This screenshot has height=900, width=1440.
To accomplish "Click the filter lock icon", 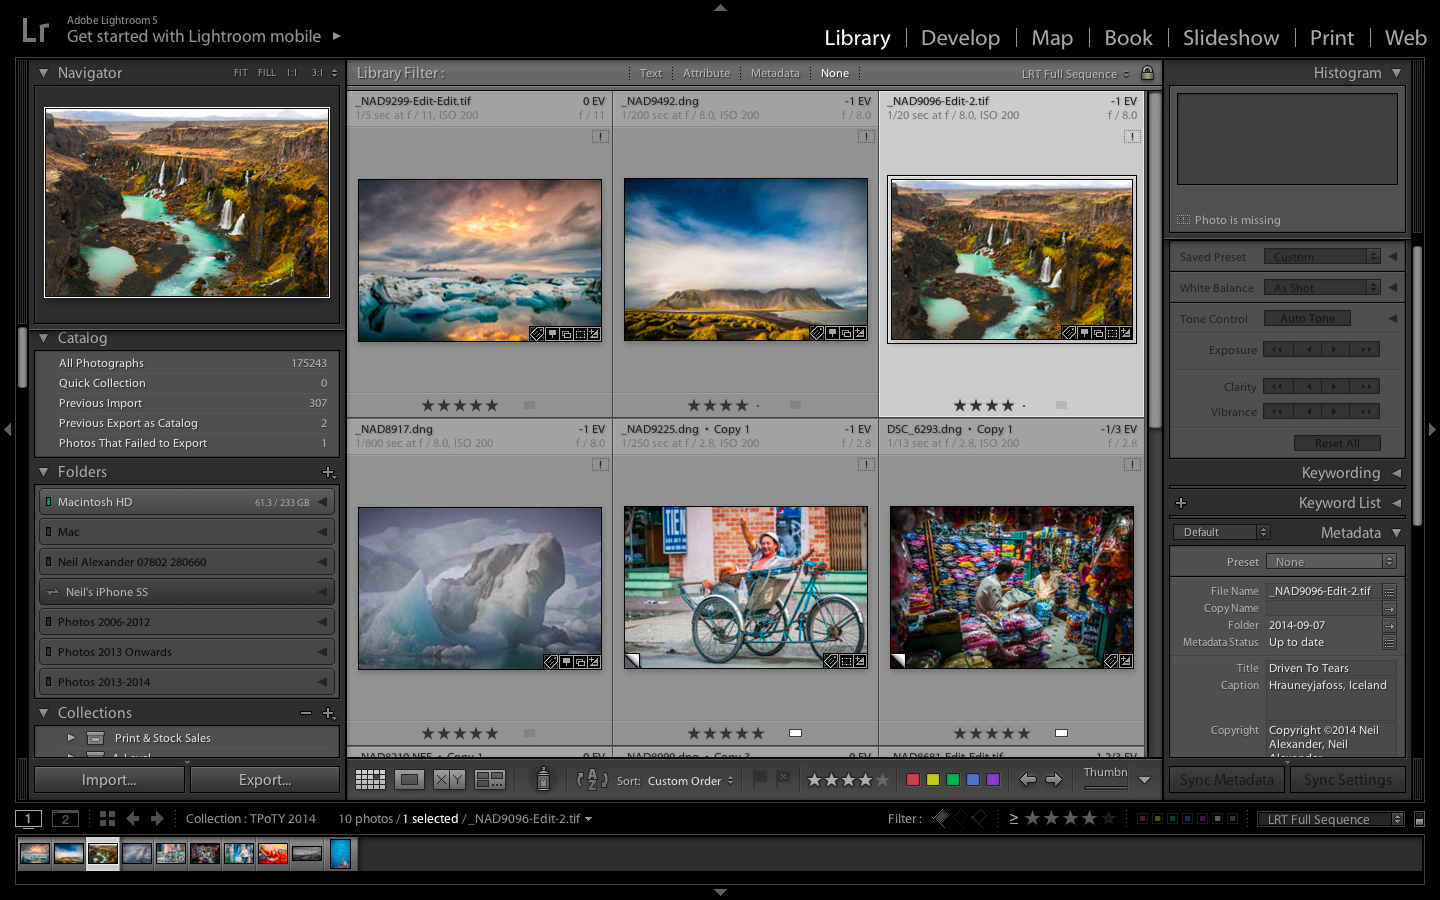I will (x=1147, y=73).
